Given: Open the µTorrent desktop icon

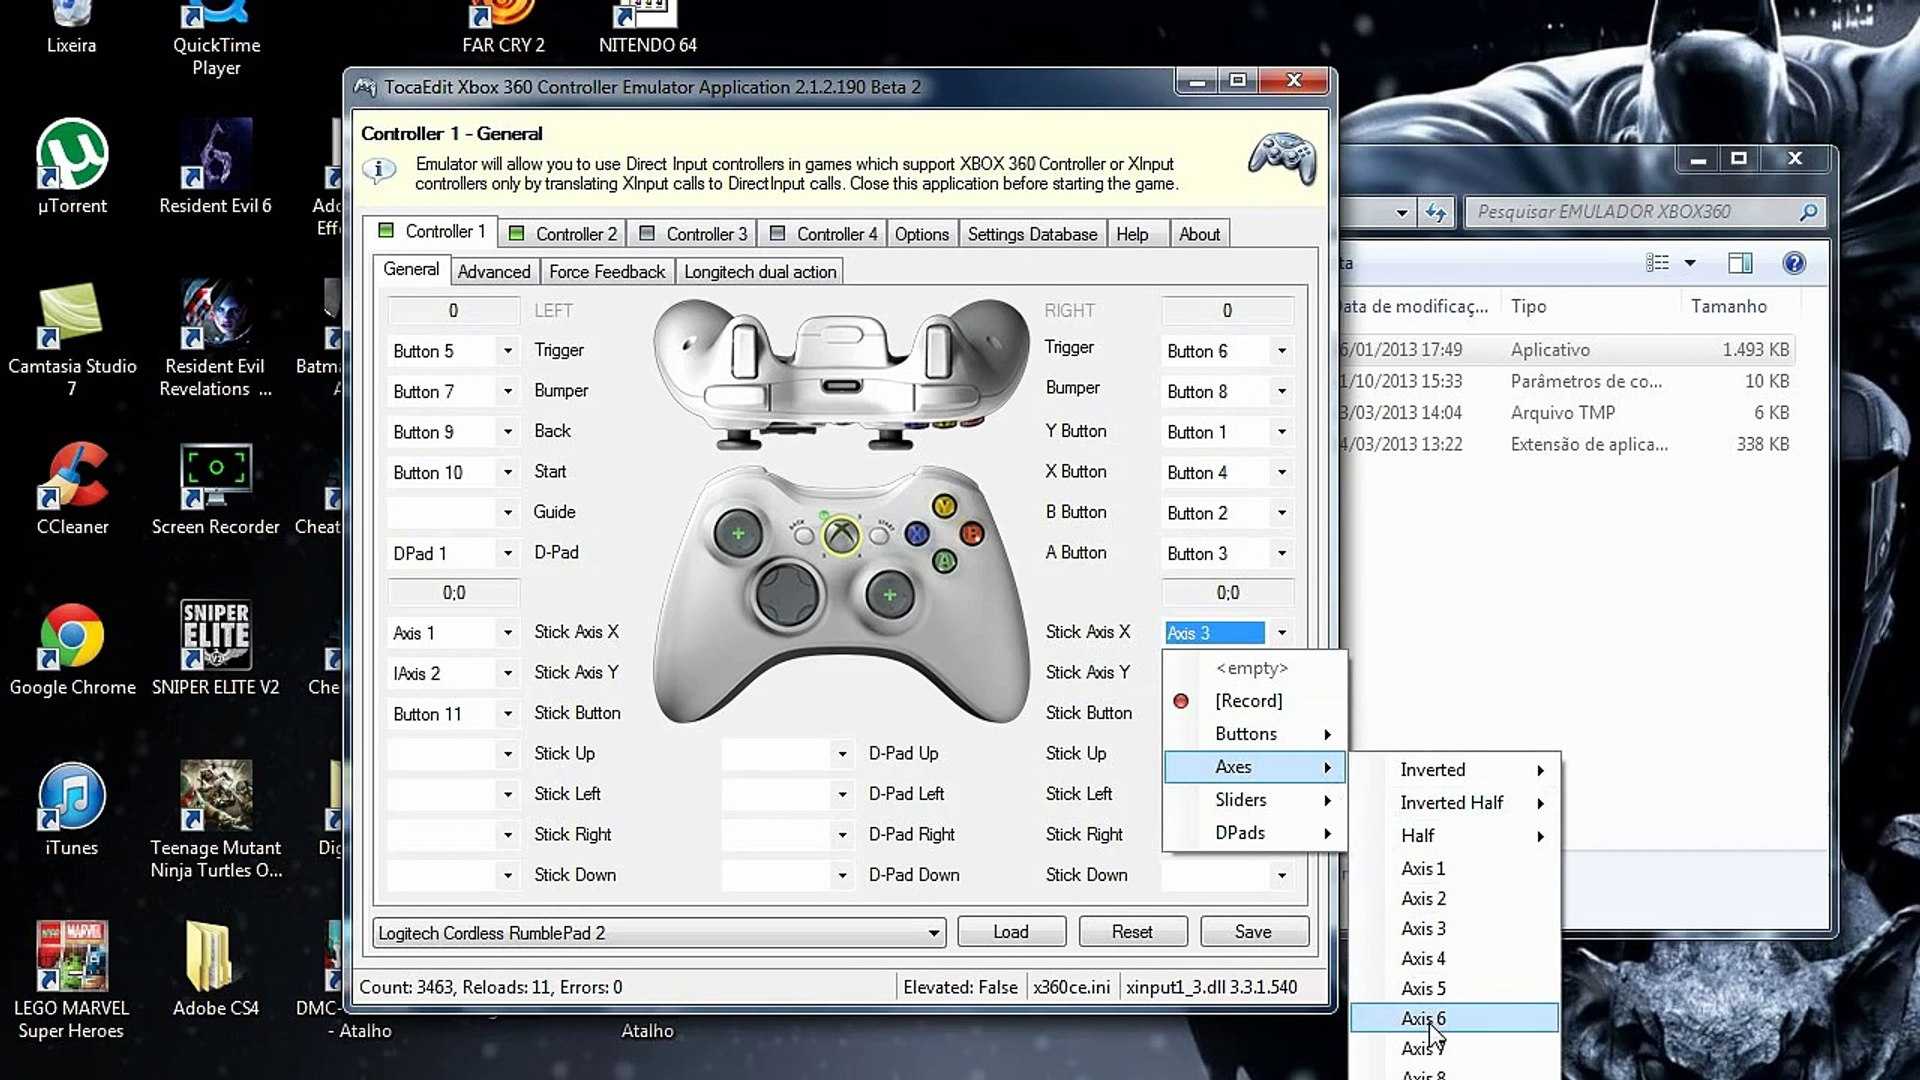Looking at the screenshot, I should [72, 166].
